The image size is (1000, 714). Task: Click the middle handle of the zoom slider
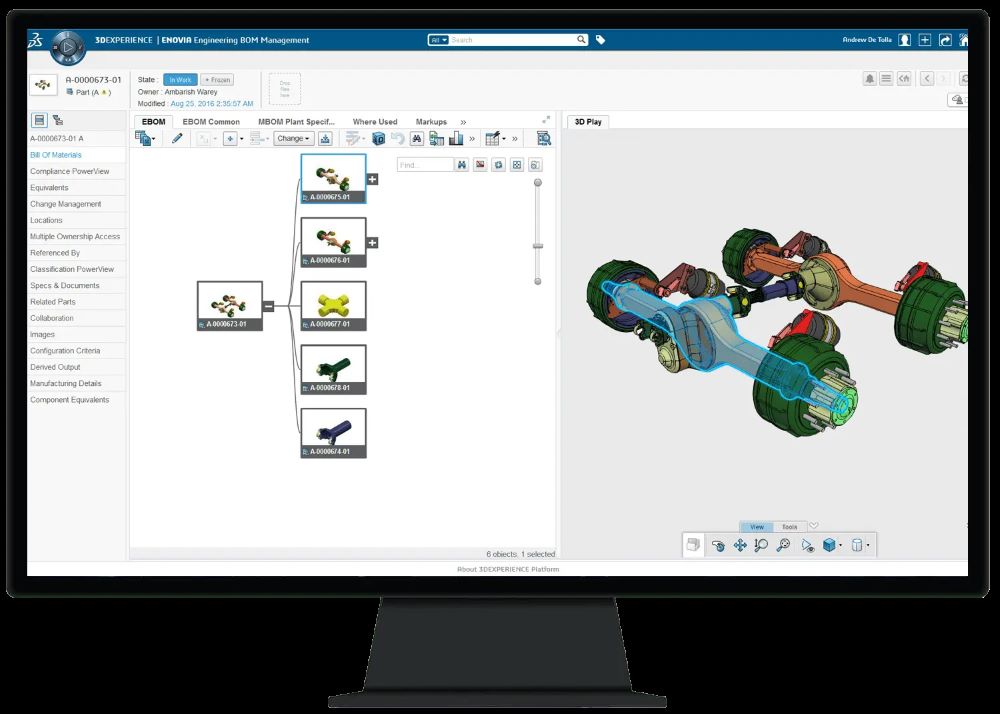[x=538, y=246]
